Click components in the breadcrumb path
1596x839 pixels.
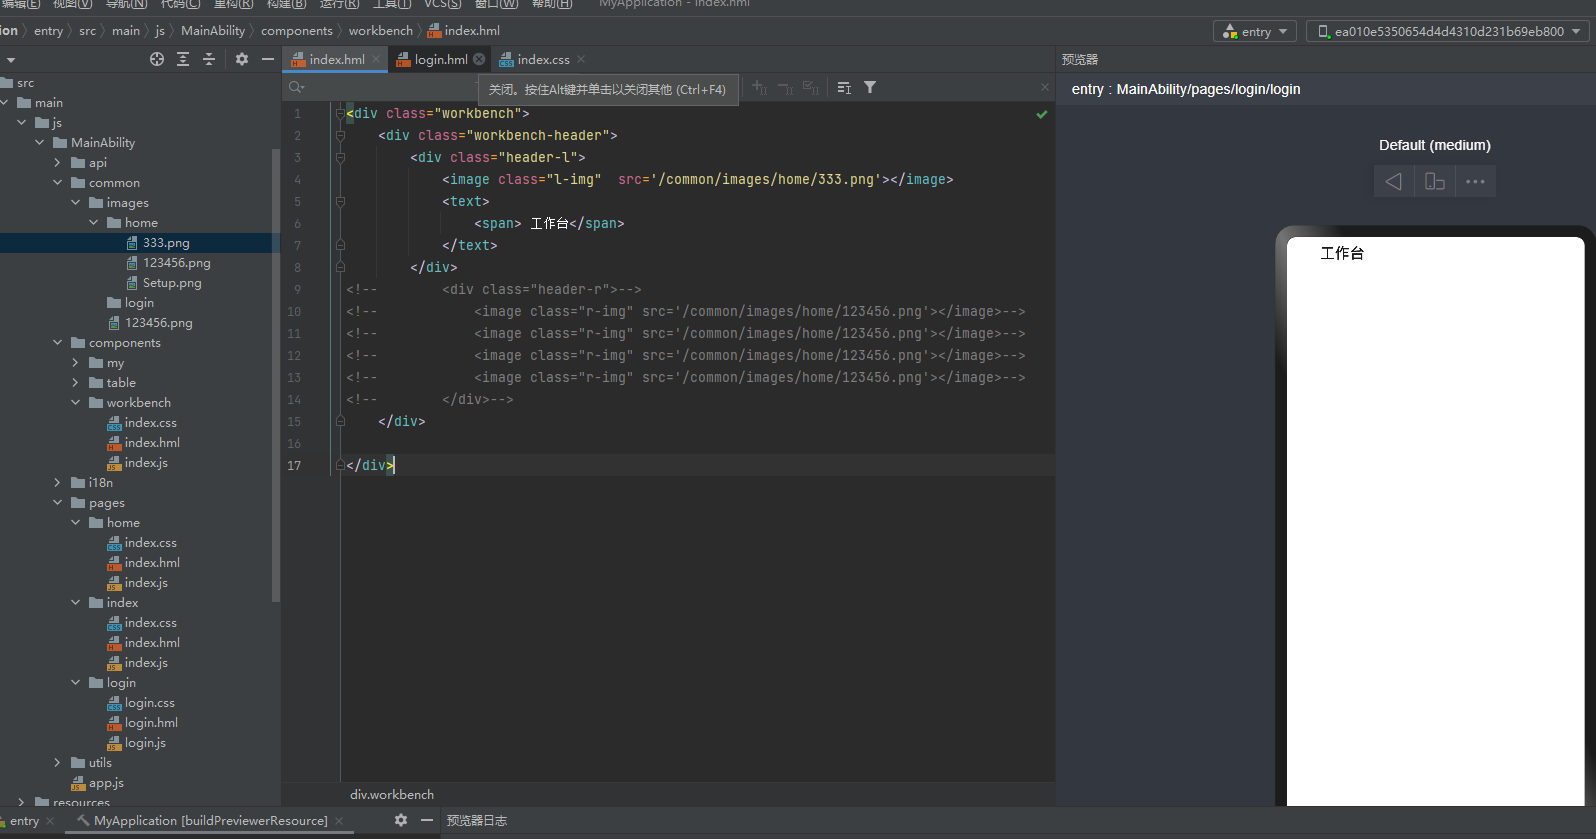pos(297,31)
